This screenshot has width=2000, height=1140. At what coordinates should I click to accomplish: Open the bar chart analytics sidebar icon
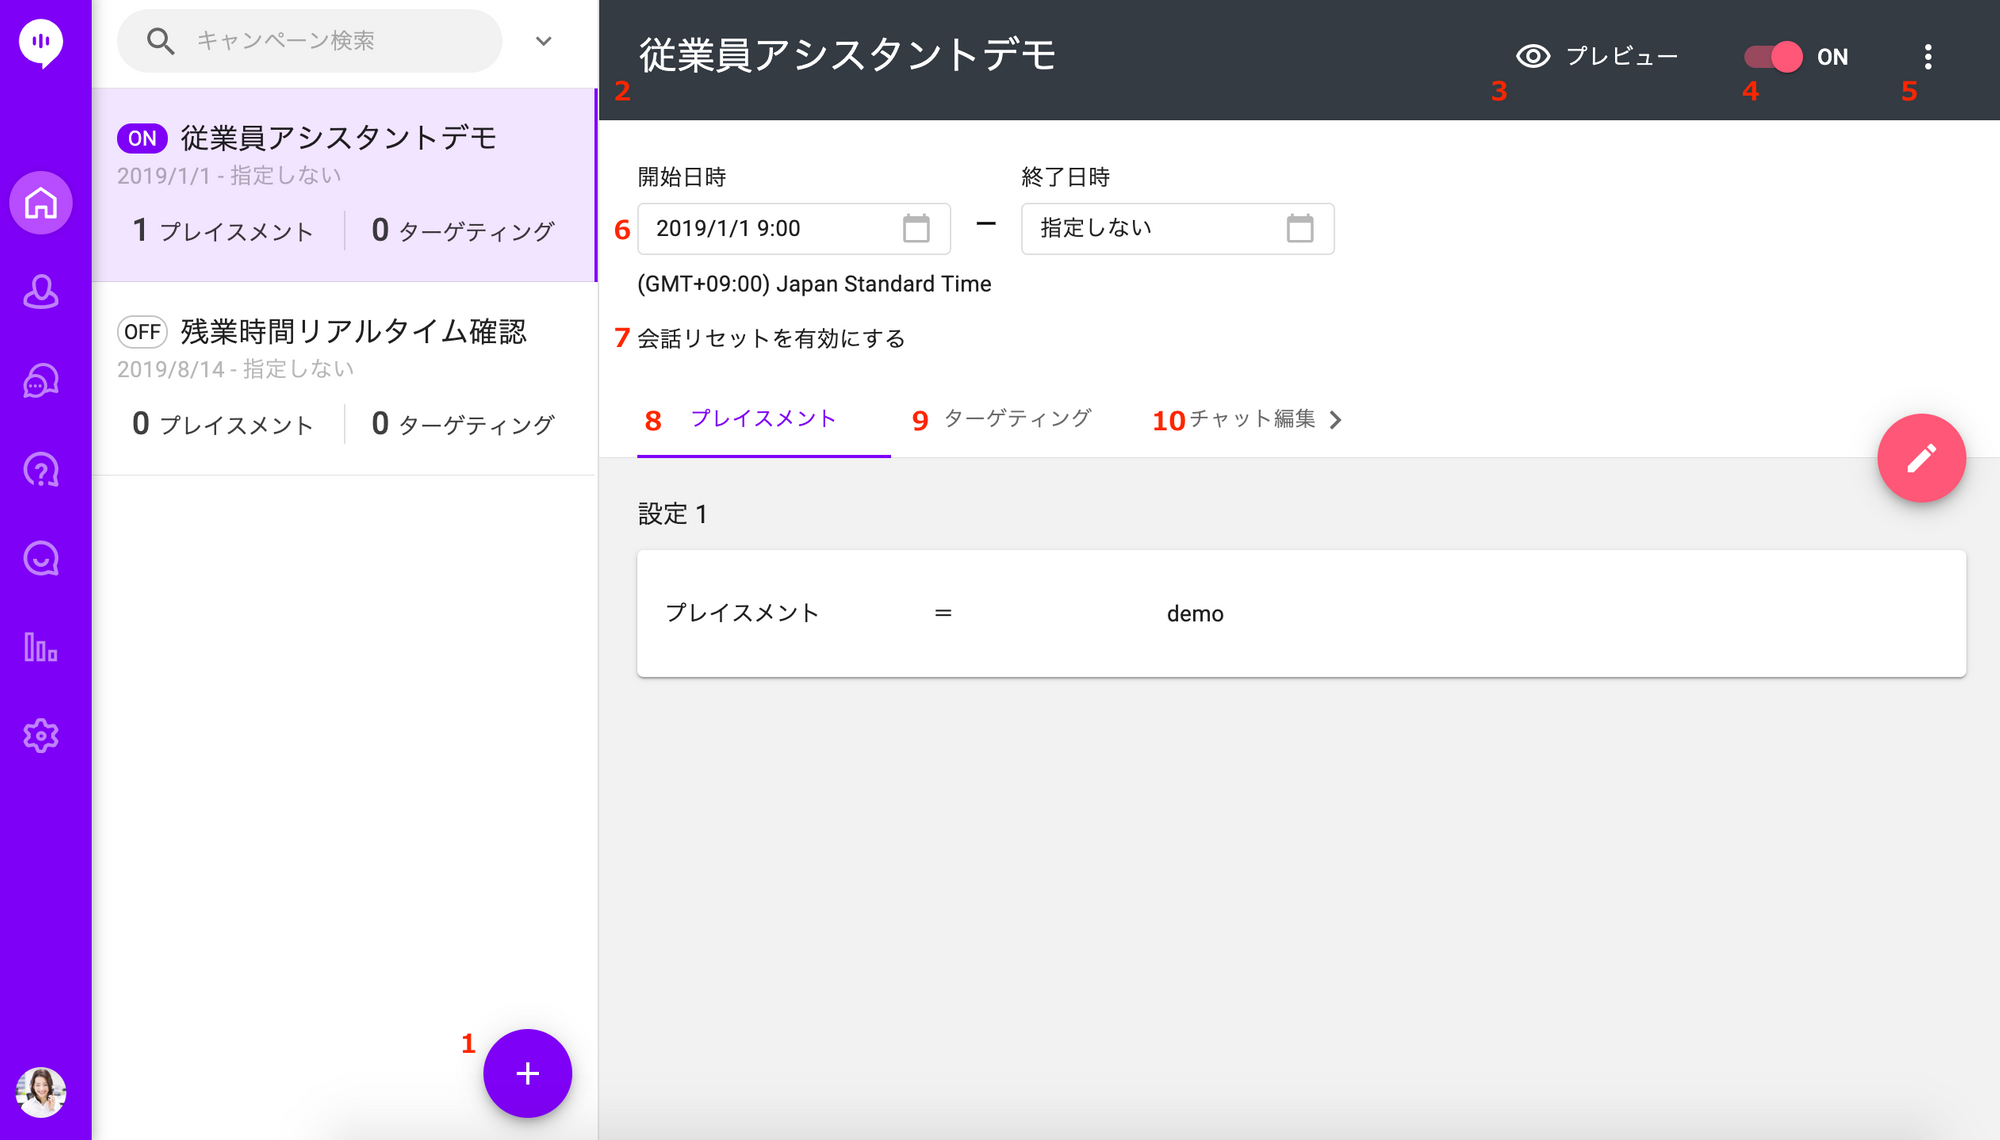tap(41, 647)
